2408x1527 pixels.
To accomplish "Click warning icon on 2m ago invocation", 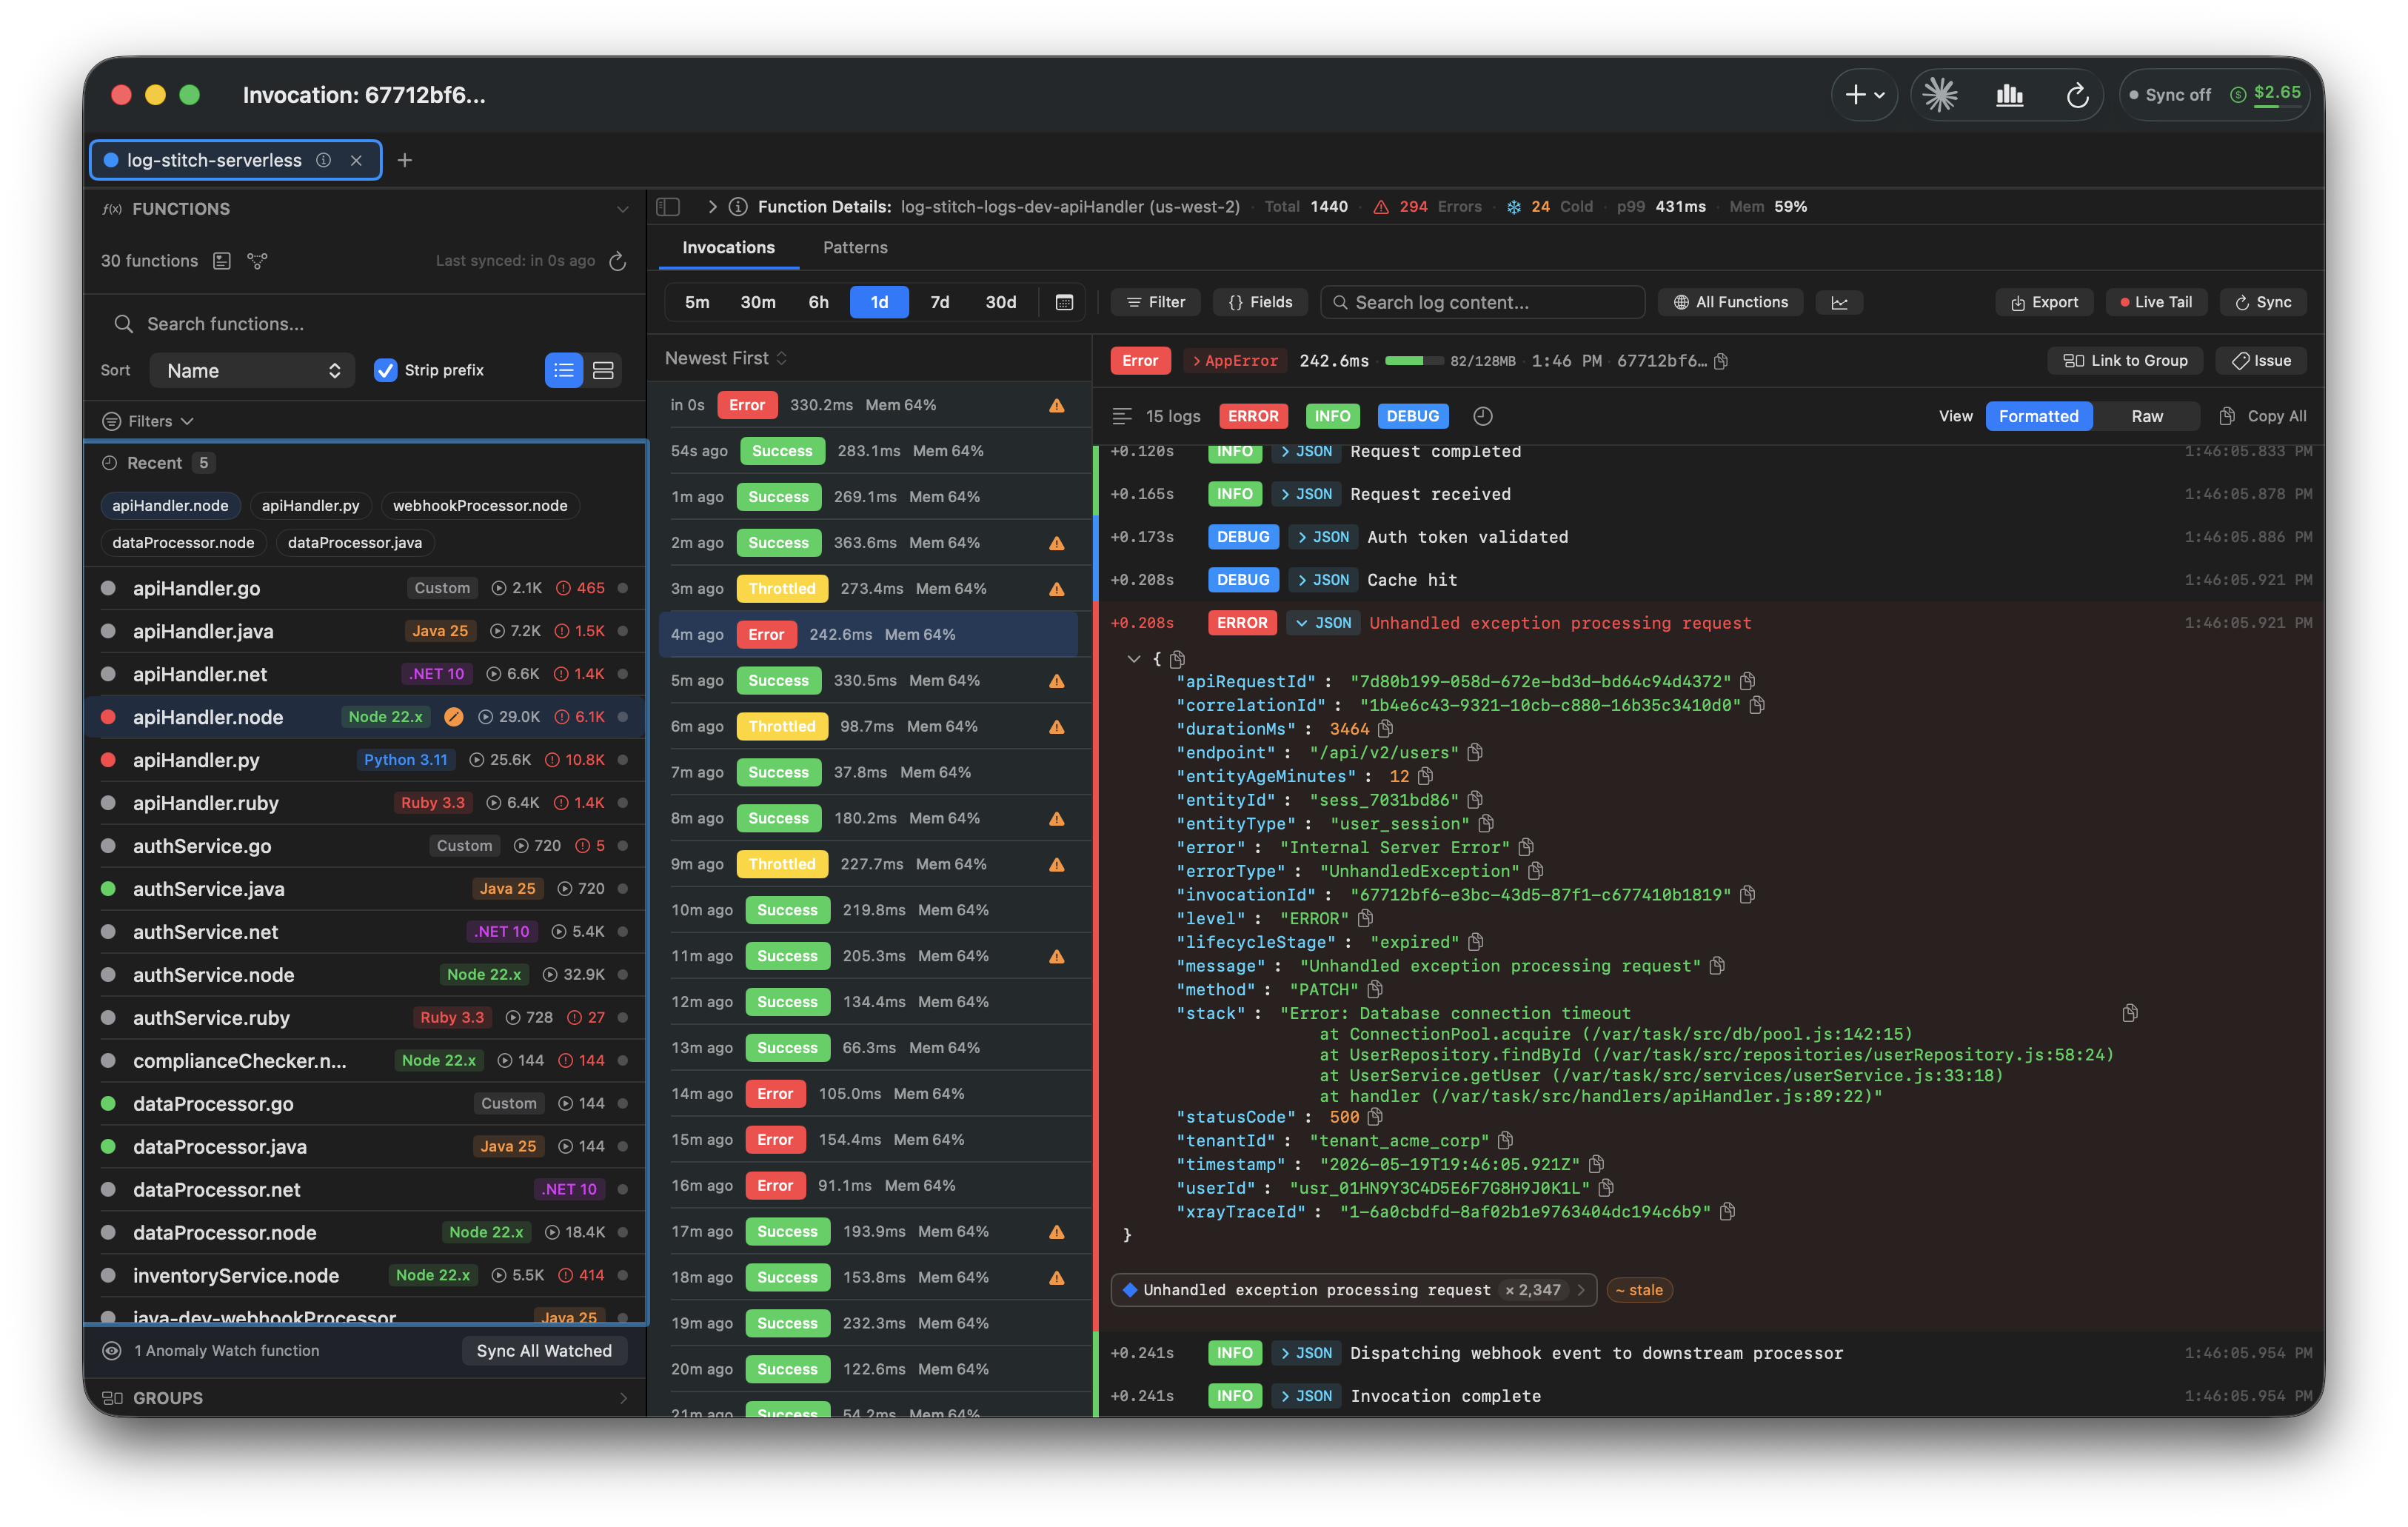I will click(x=1057, y=543).
